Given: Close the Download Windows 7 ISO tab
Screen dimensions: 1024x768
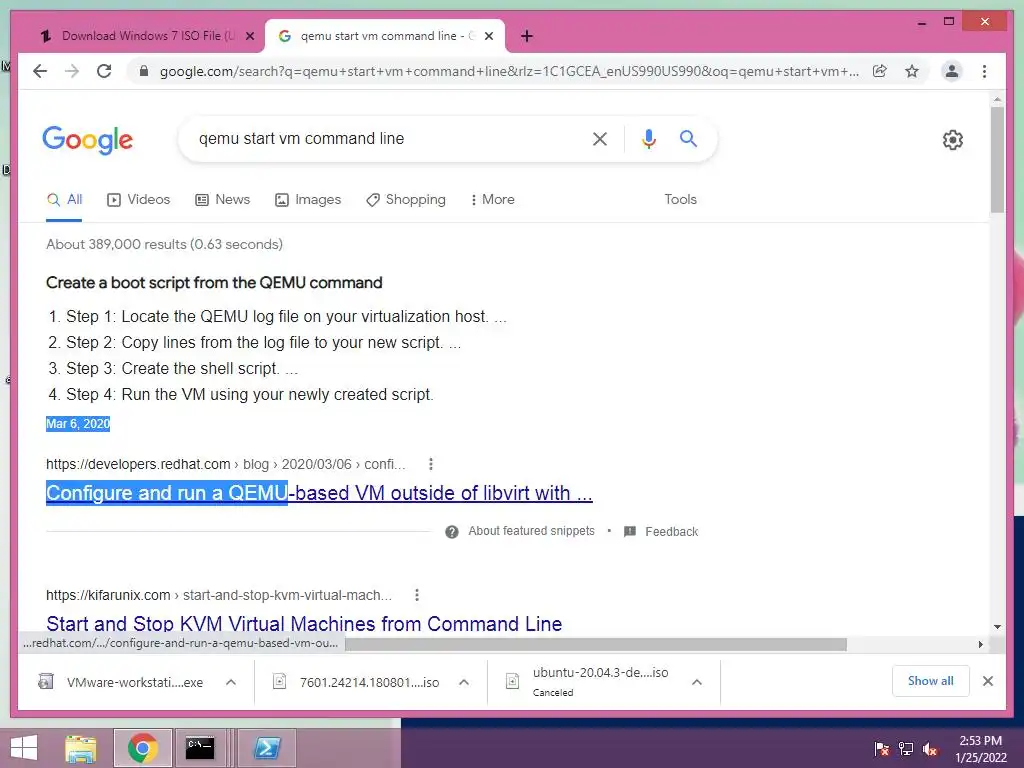Looking at the screenshot, I should [x=249, y=36].
